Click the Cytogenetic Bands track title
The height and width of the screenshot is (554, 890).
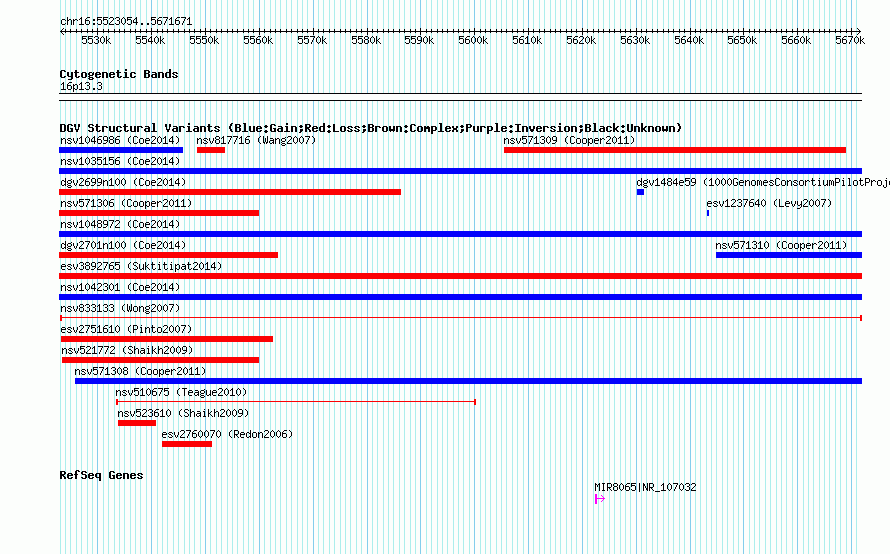[x=119, y=74]
